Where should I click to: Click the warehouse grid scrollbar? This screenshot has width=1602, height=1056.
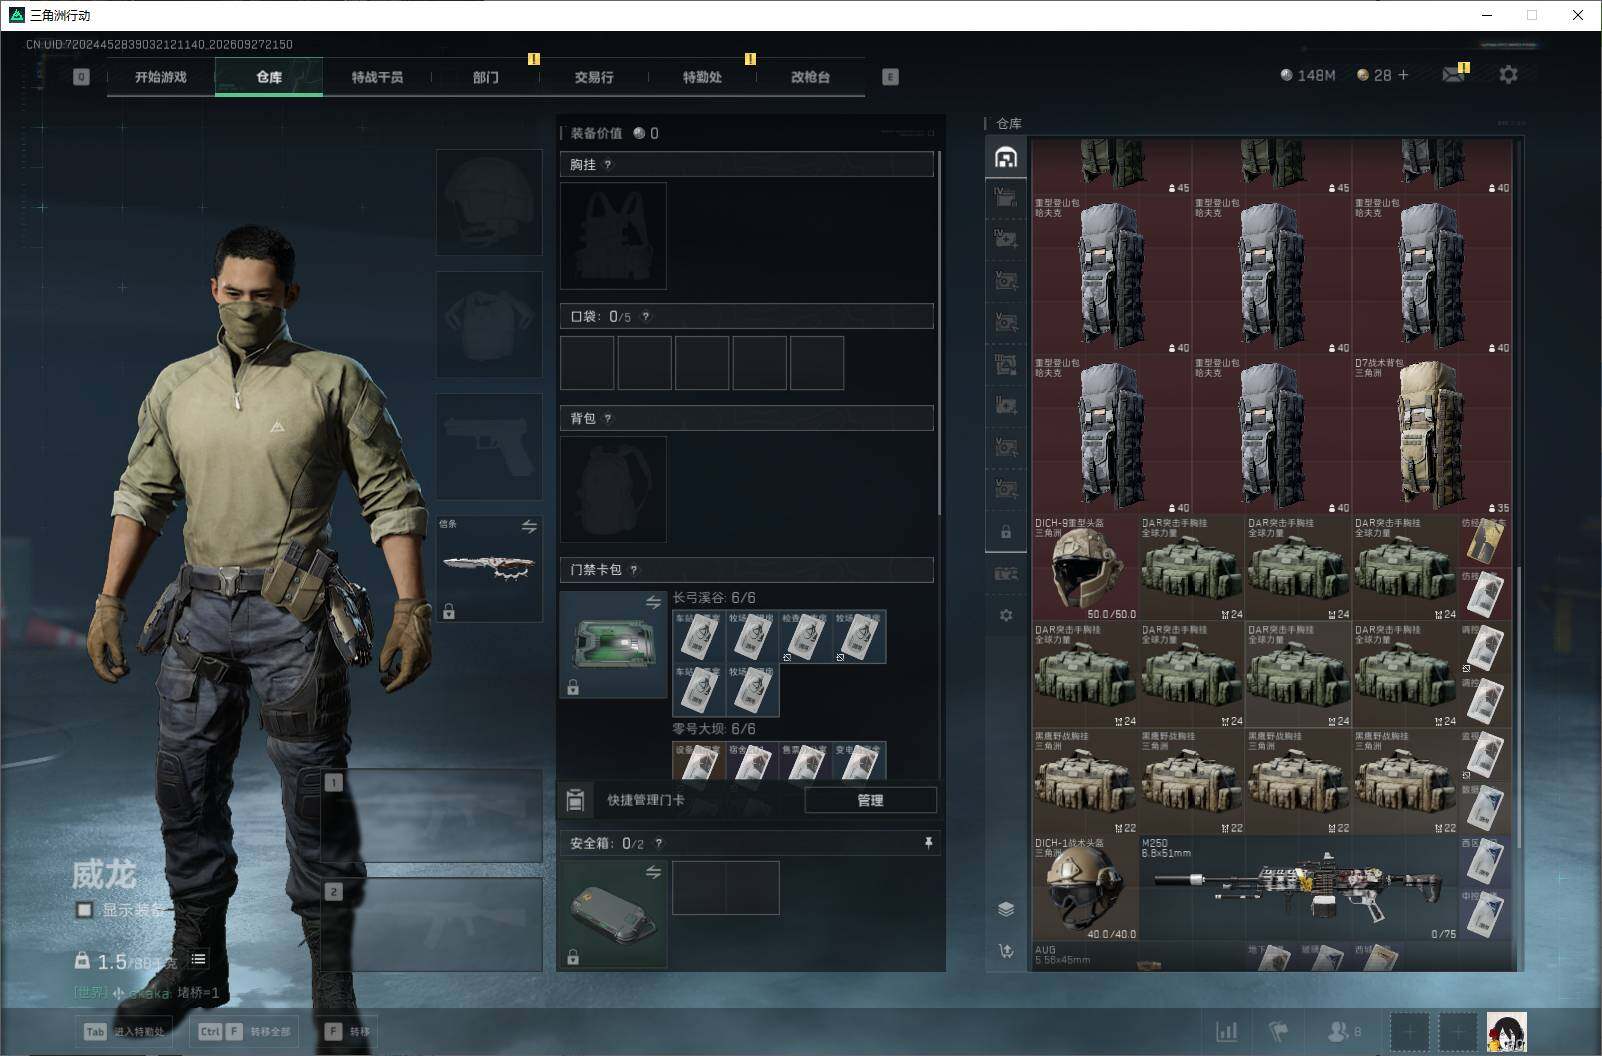click(1518, 708)
